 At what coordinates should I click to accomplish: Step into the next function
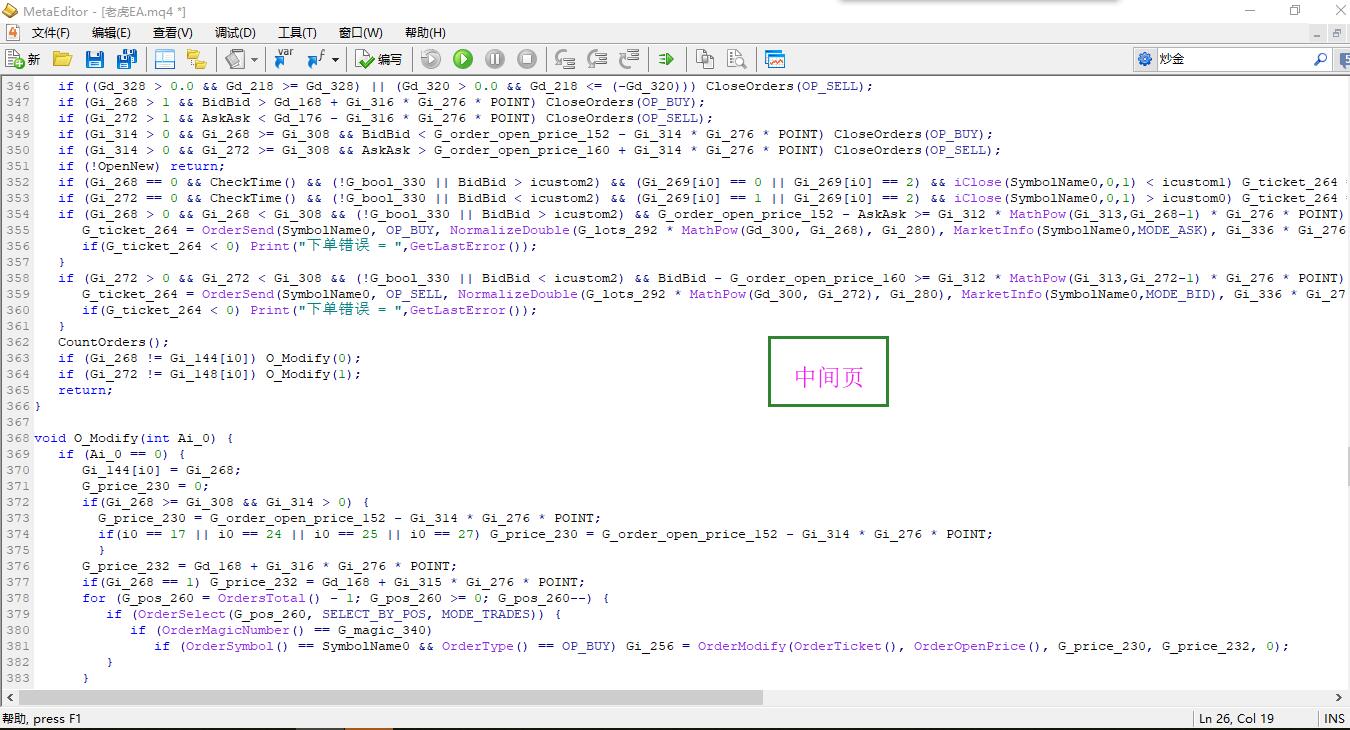click(x=565, y=59)
